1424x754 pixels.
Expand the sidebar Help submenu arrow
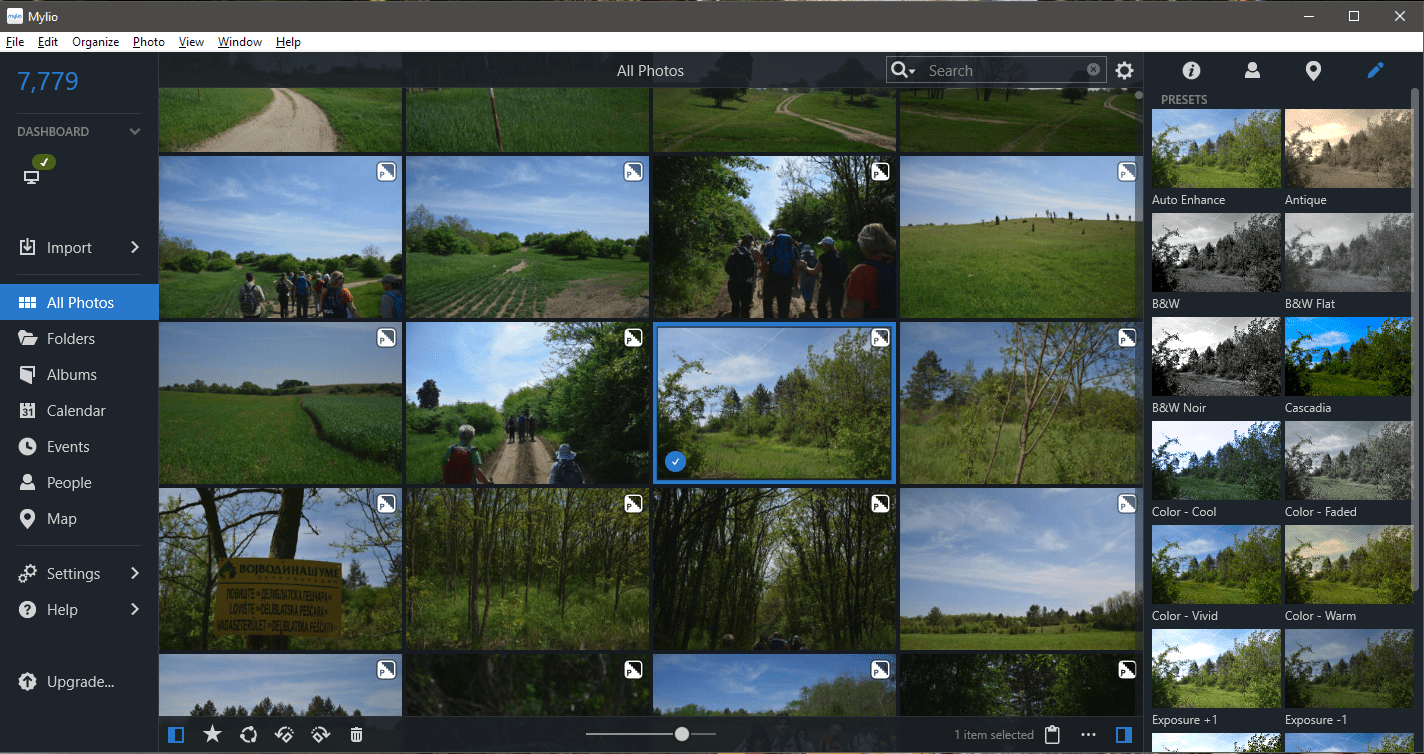135,609
